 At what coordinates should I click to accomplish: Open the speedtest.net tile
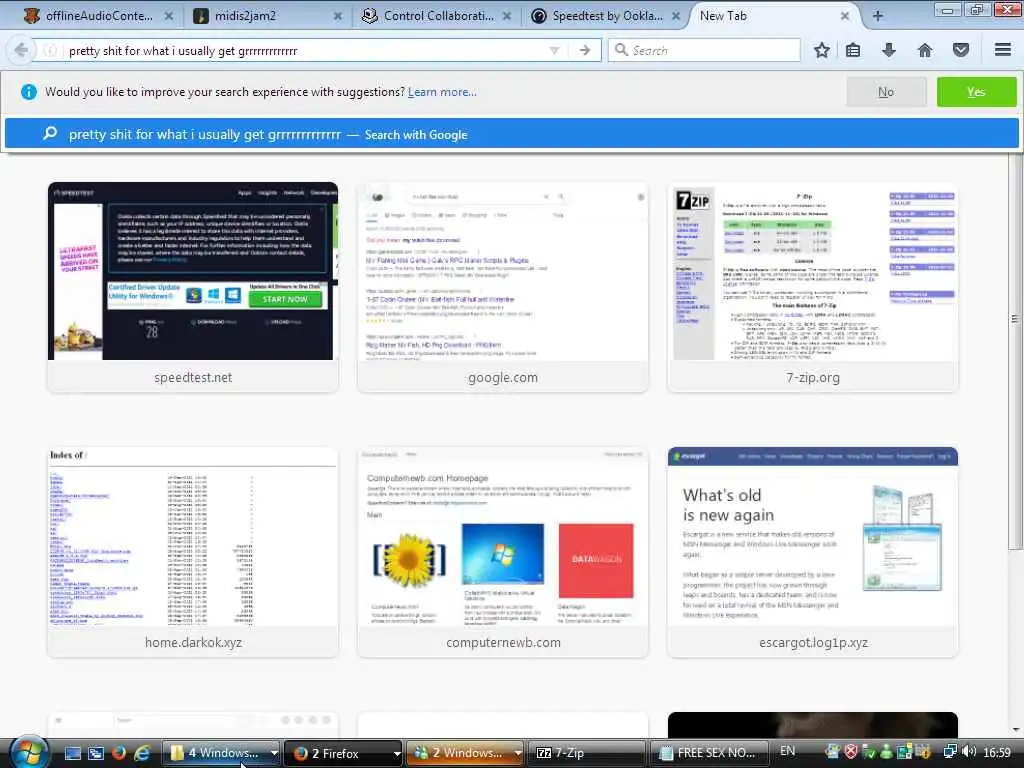coord(193,287)
